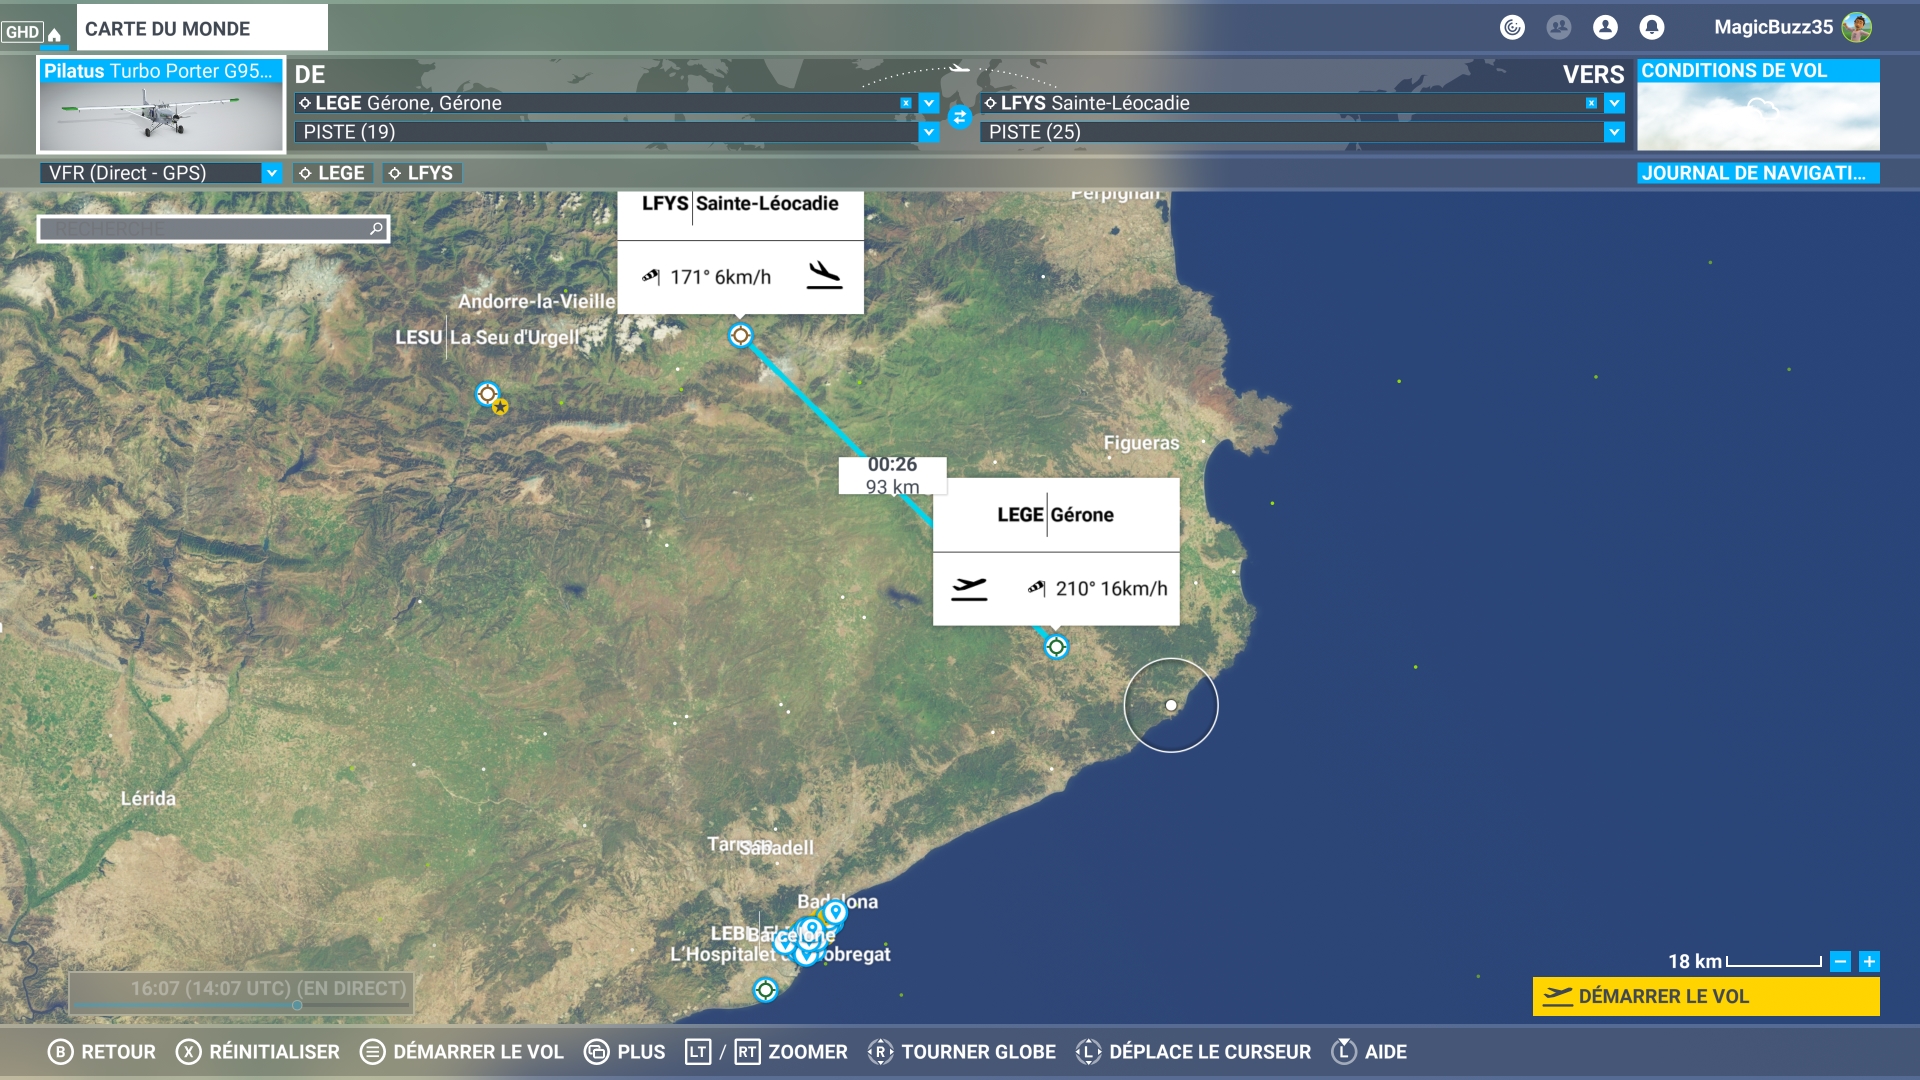Image resolution: width=1920 pixels, height=1080 pixels.
Task: Expand the departure PISTE (19) dropdown
Action: pyautogui.click(x=929, y=132)
